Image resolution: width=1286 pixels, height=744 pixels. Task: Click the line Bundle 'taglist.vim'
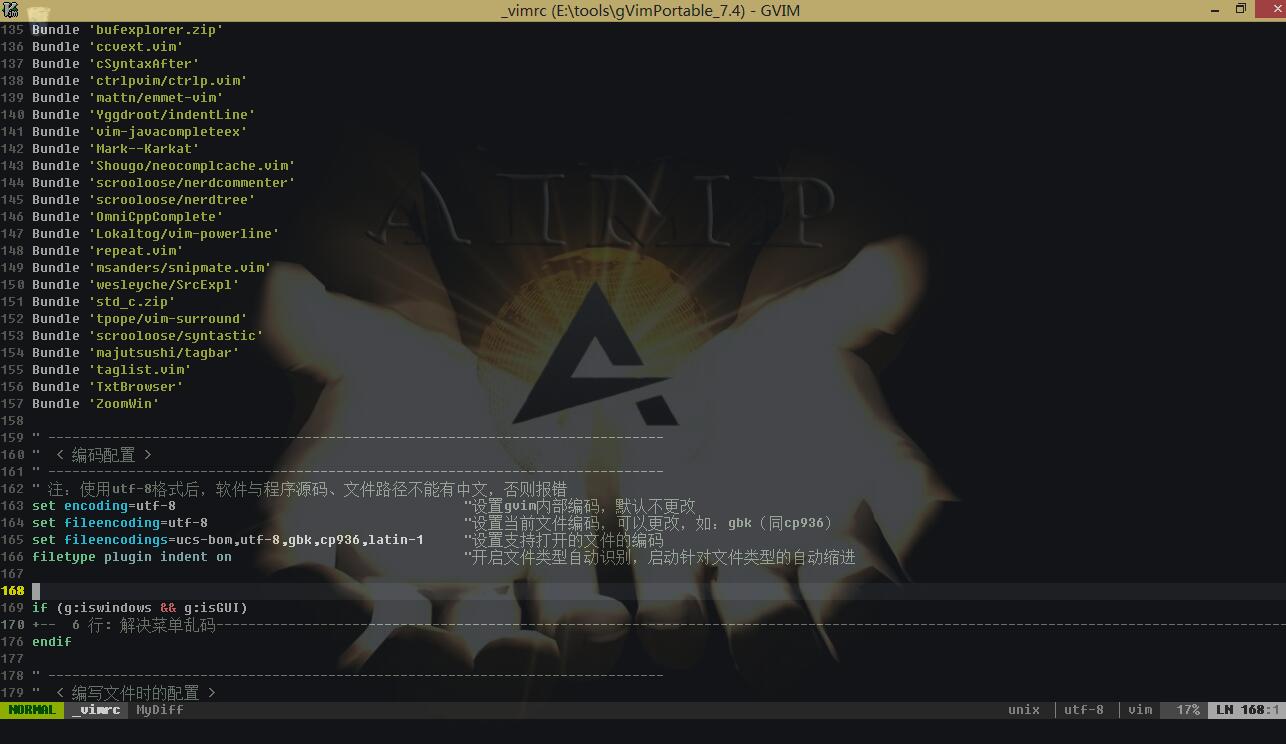112,370
